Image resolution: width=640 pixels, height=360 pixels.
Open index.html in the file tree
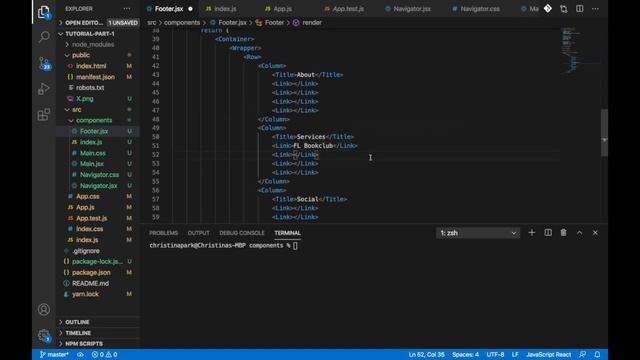click(x=98, y=66)
